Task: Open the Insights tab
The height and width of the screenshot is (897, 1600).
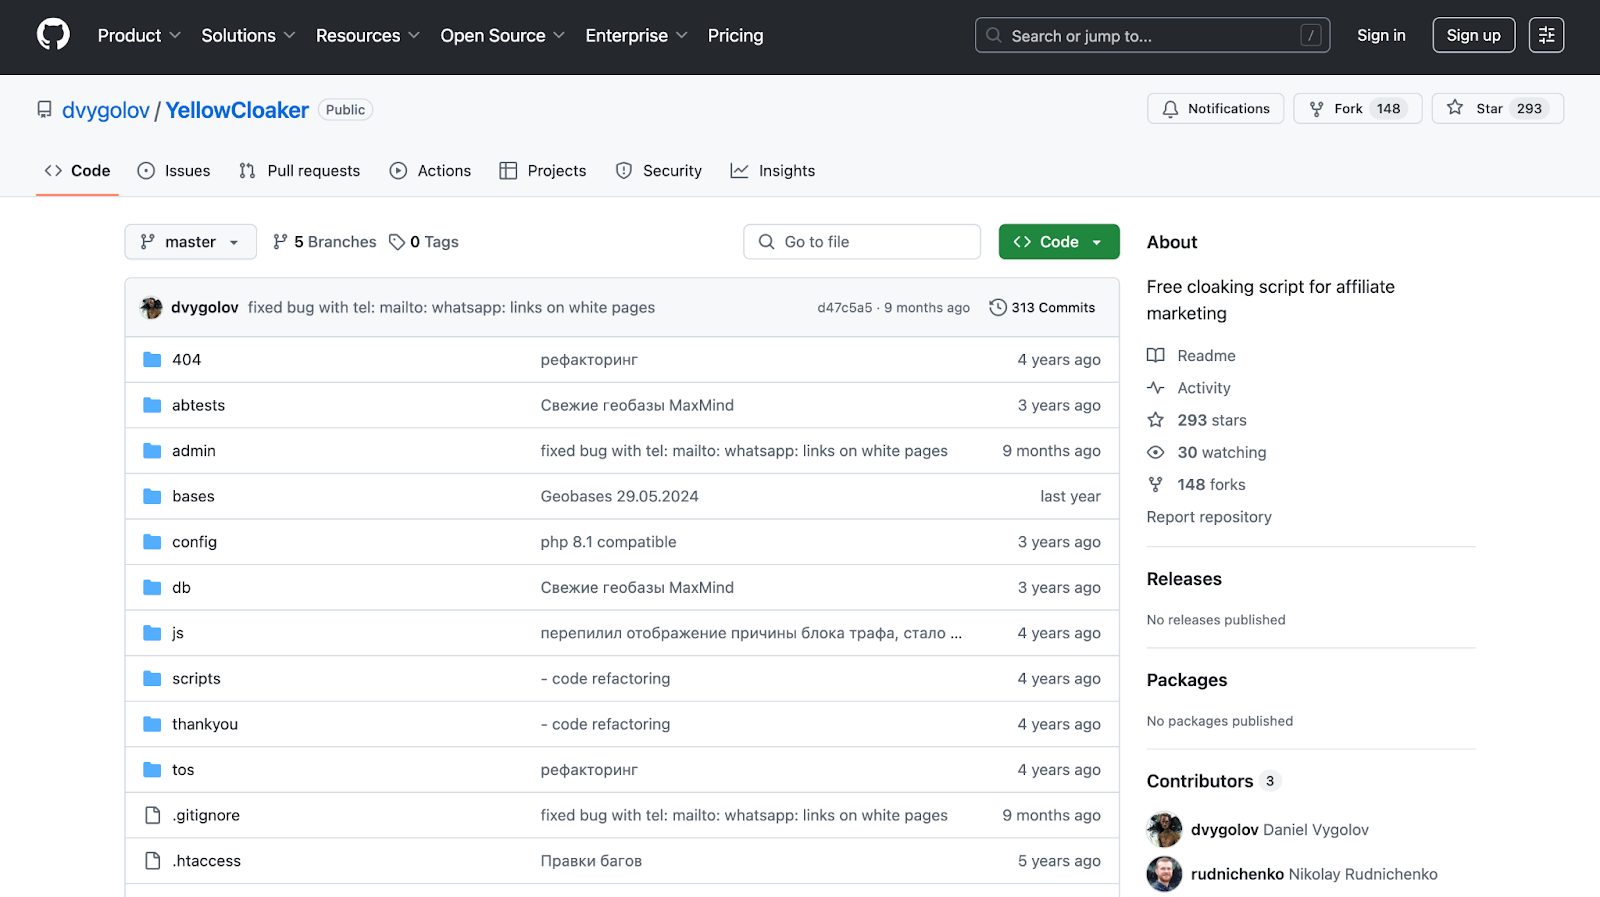Action: (x=773, y=171)
